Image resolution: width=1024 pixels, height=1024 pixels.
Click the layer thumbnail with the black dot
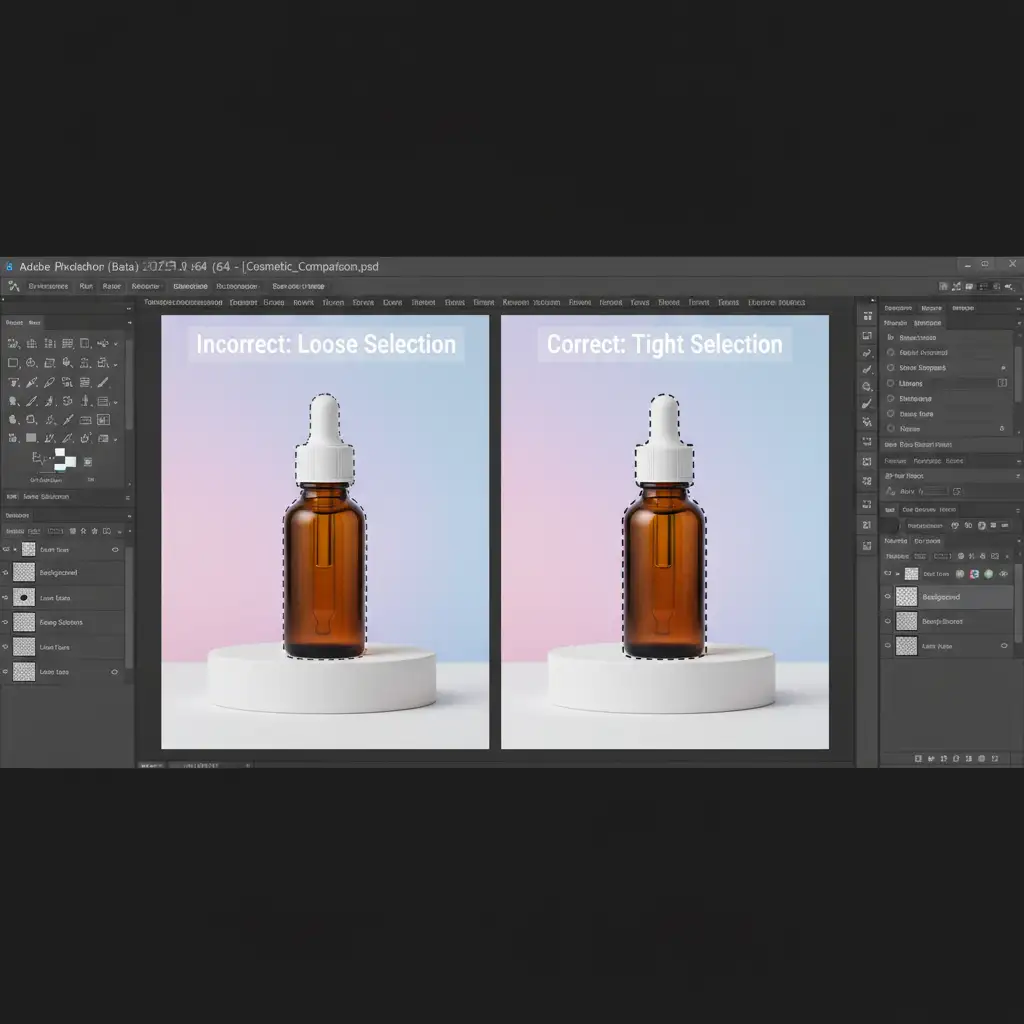click(24, 597)
